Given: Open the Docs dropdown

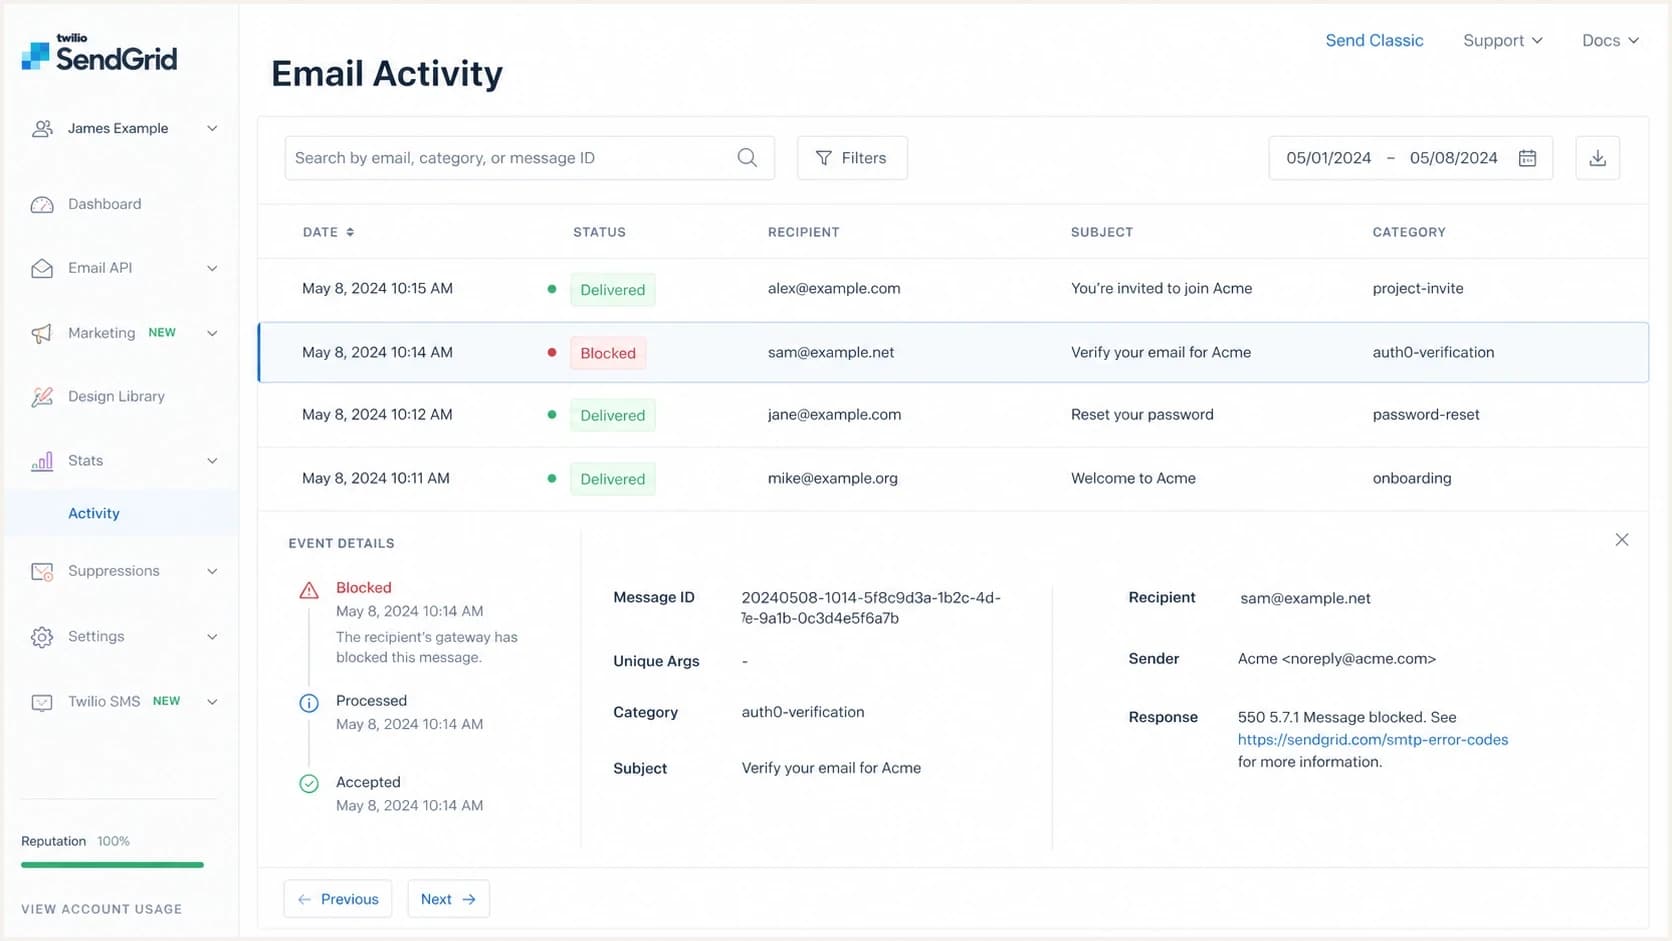Looking at the screenshot, I should click(x=1610, y=41).
